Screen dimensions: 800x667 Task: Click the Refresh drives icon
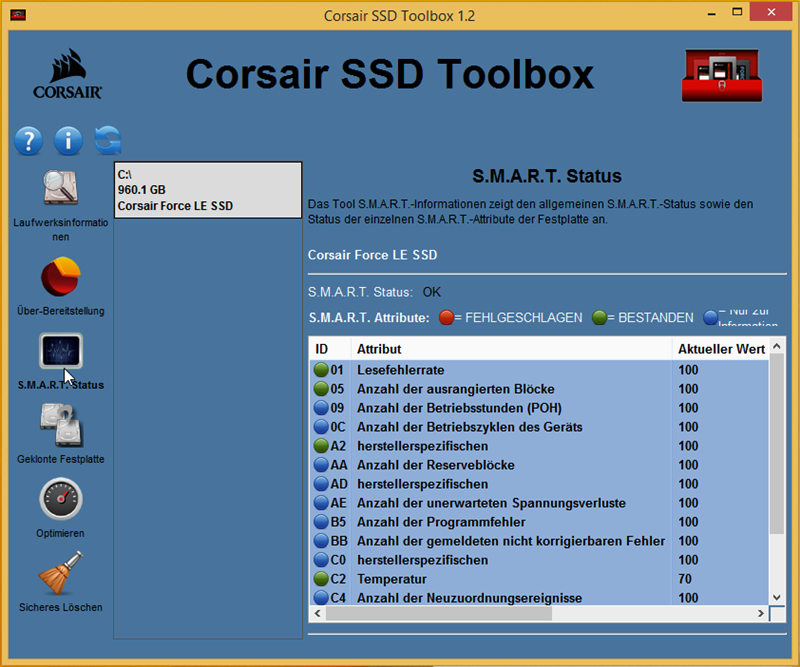[x=108, y=140]
